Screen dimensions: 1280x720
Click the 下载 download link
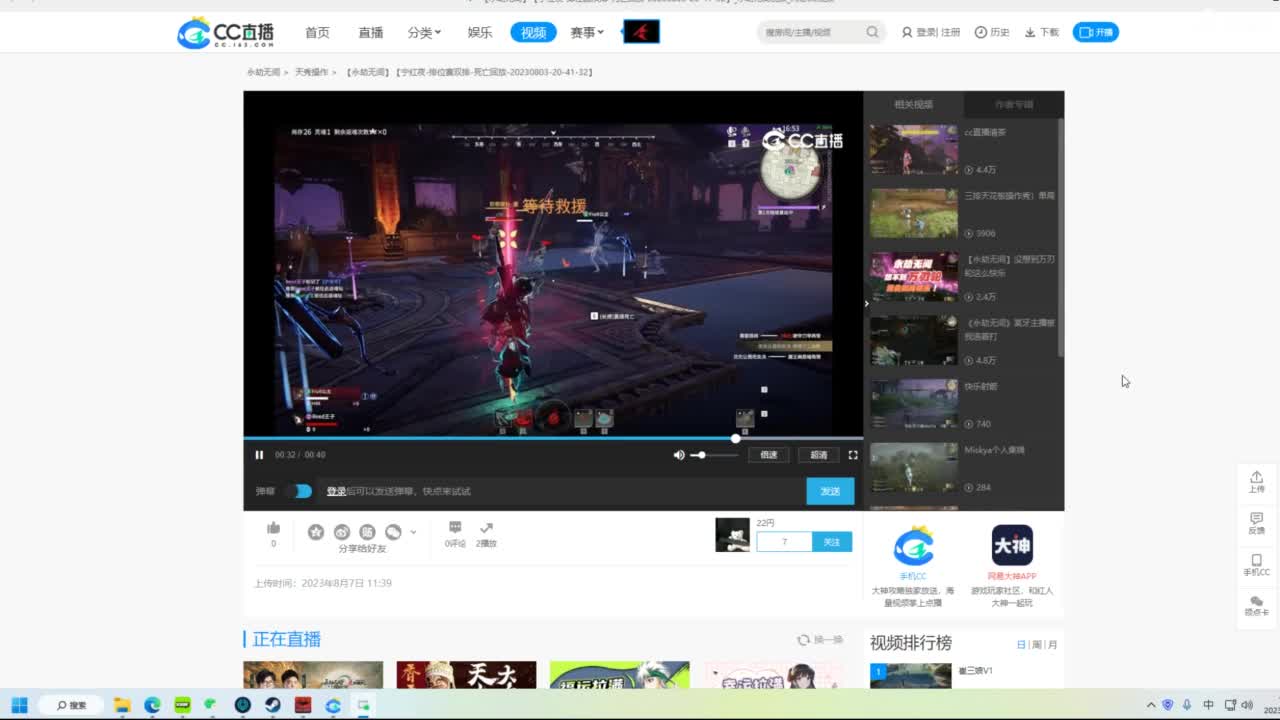[1042, 32]
